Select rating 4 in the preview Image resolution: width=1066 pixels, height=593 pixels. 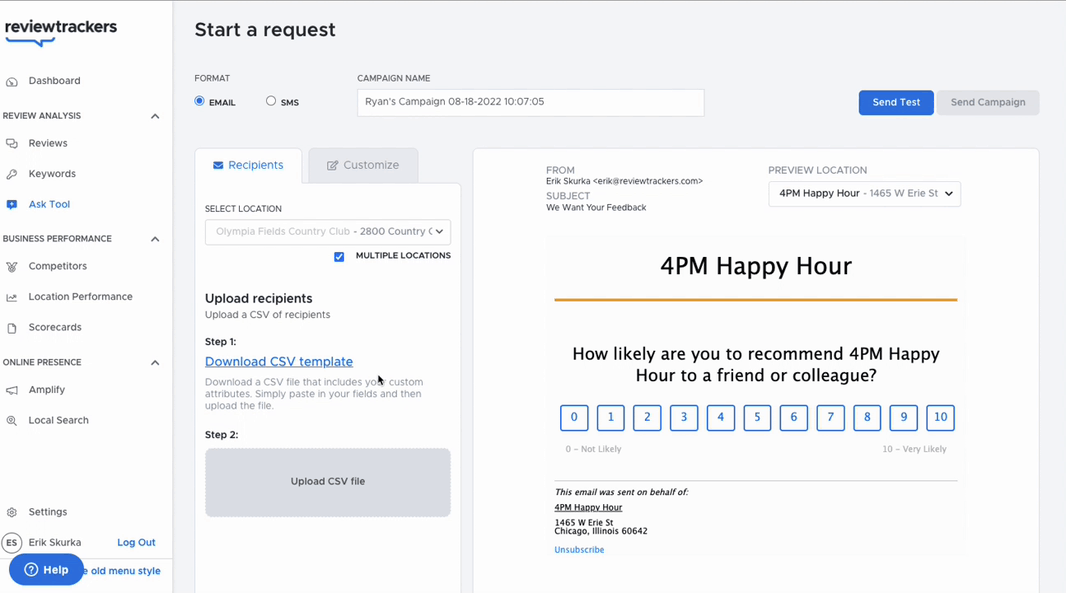point(721,418)
